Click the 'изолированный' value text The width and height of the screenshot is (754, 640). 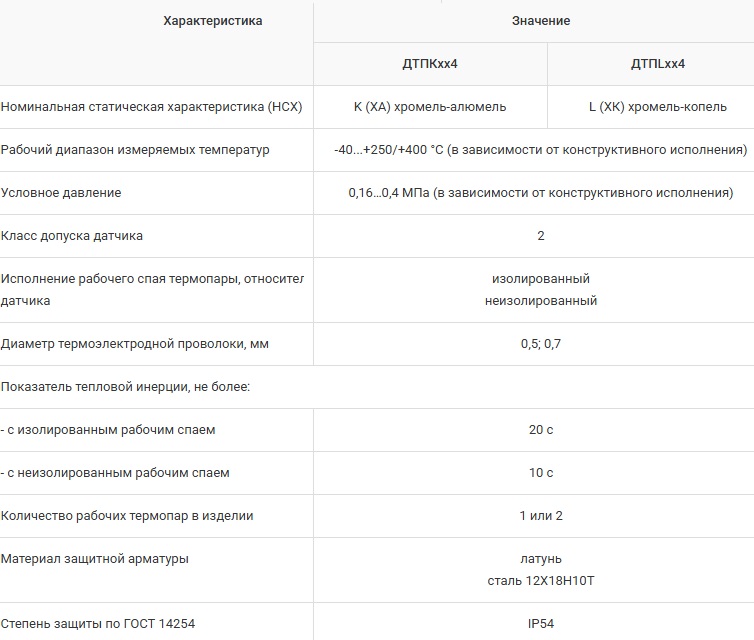541,279
